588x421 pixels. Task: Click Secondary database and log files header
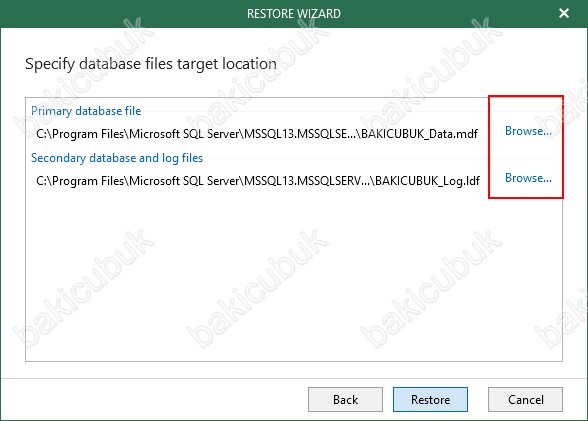click(x=117, y=158)
